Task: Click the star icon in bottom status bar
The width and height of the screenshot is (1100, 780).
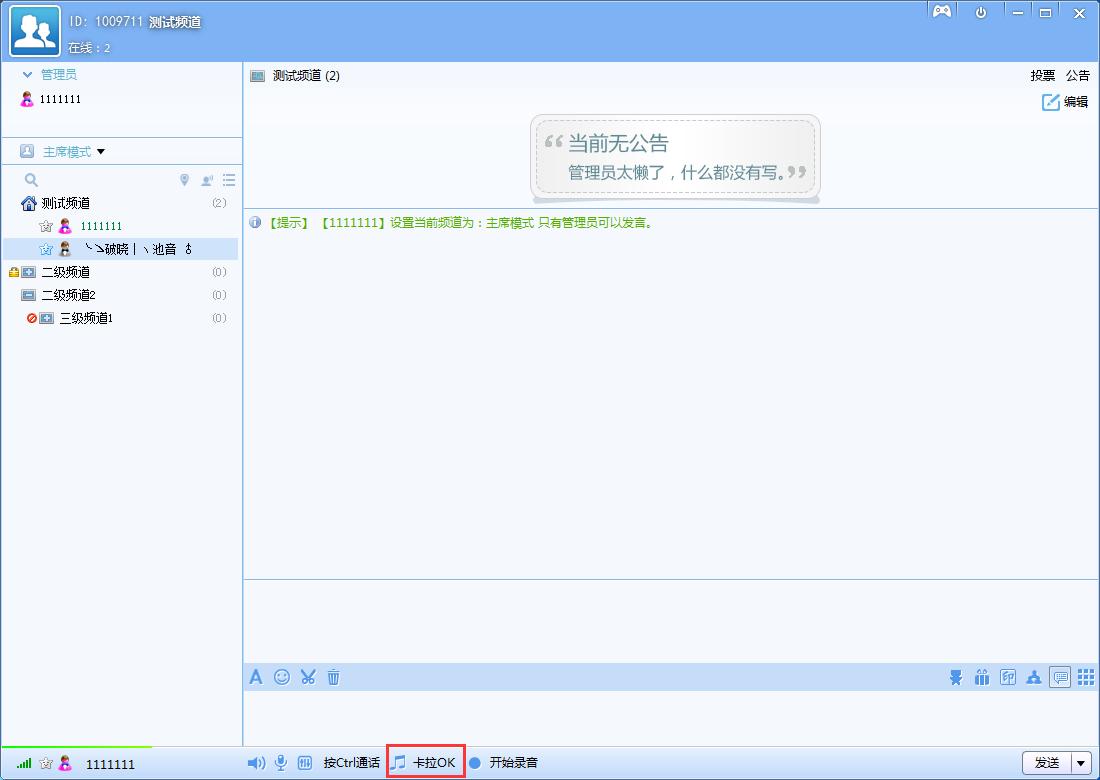Action: pyautogui.click(x=46, y=763)
